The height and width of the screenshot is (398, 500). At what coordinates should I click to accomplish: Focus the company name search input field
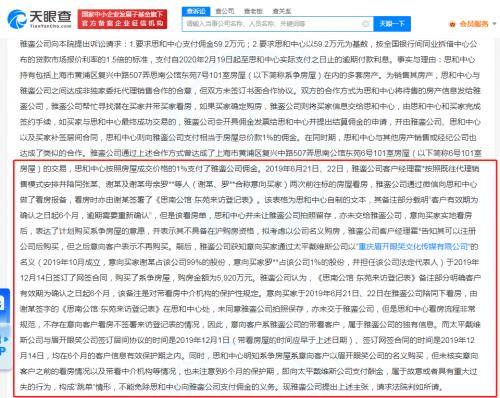[x=273, y=24]
